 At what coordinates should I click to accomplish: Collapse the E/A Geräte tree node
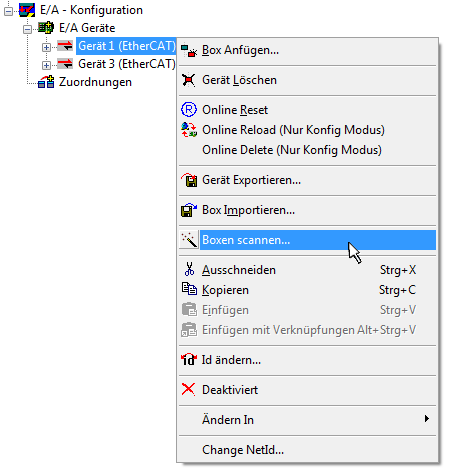pos(27,29)
